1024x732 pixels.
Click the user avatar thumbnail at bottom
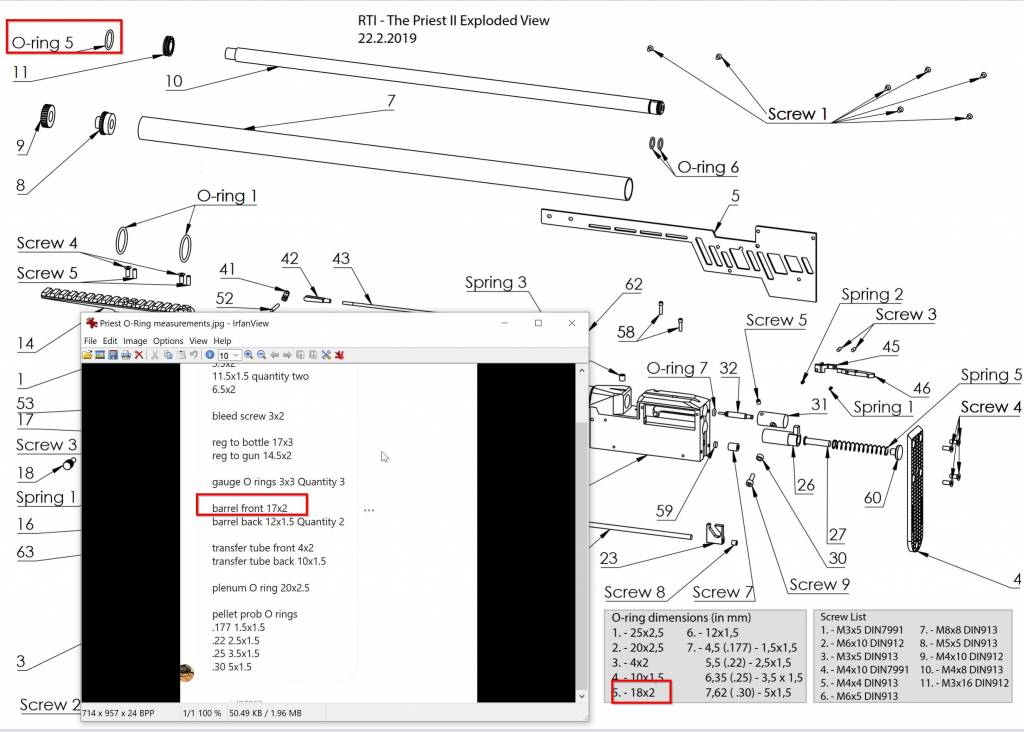coord(187,673)
